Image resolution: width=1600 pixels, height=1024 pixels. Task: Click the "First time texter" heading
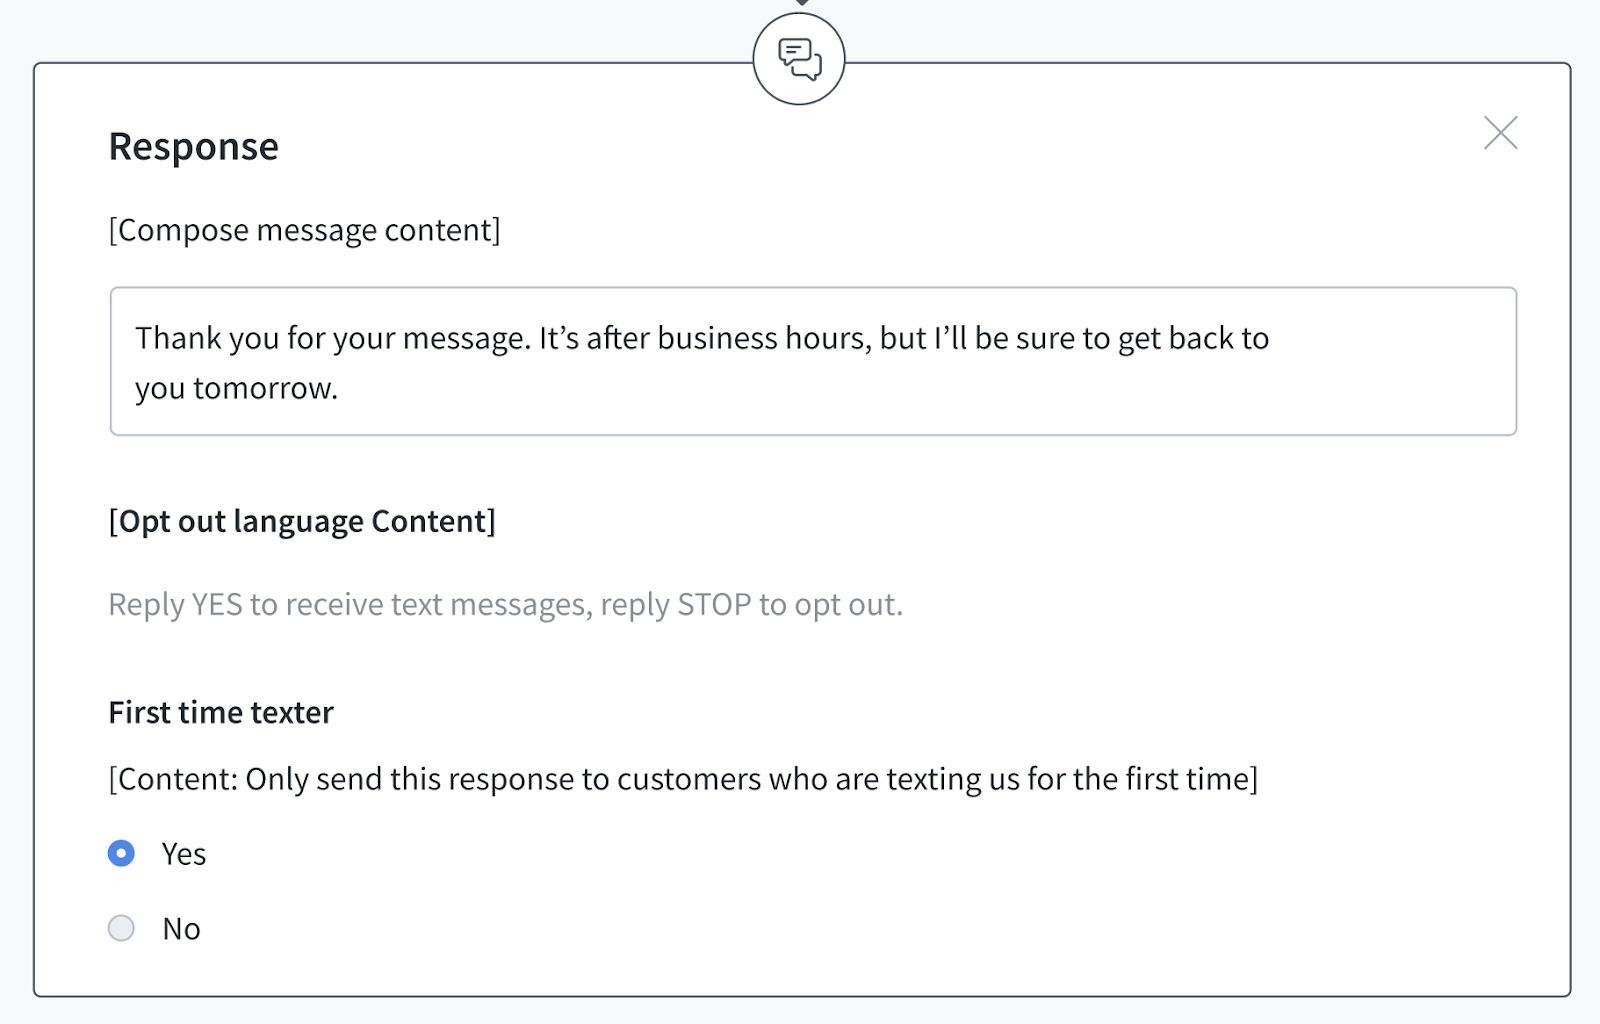pos(221,712)
